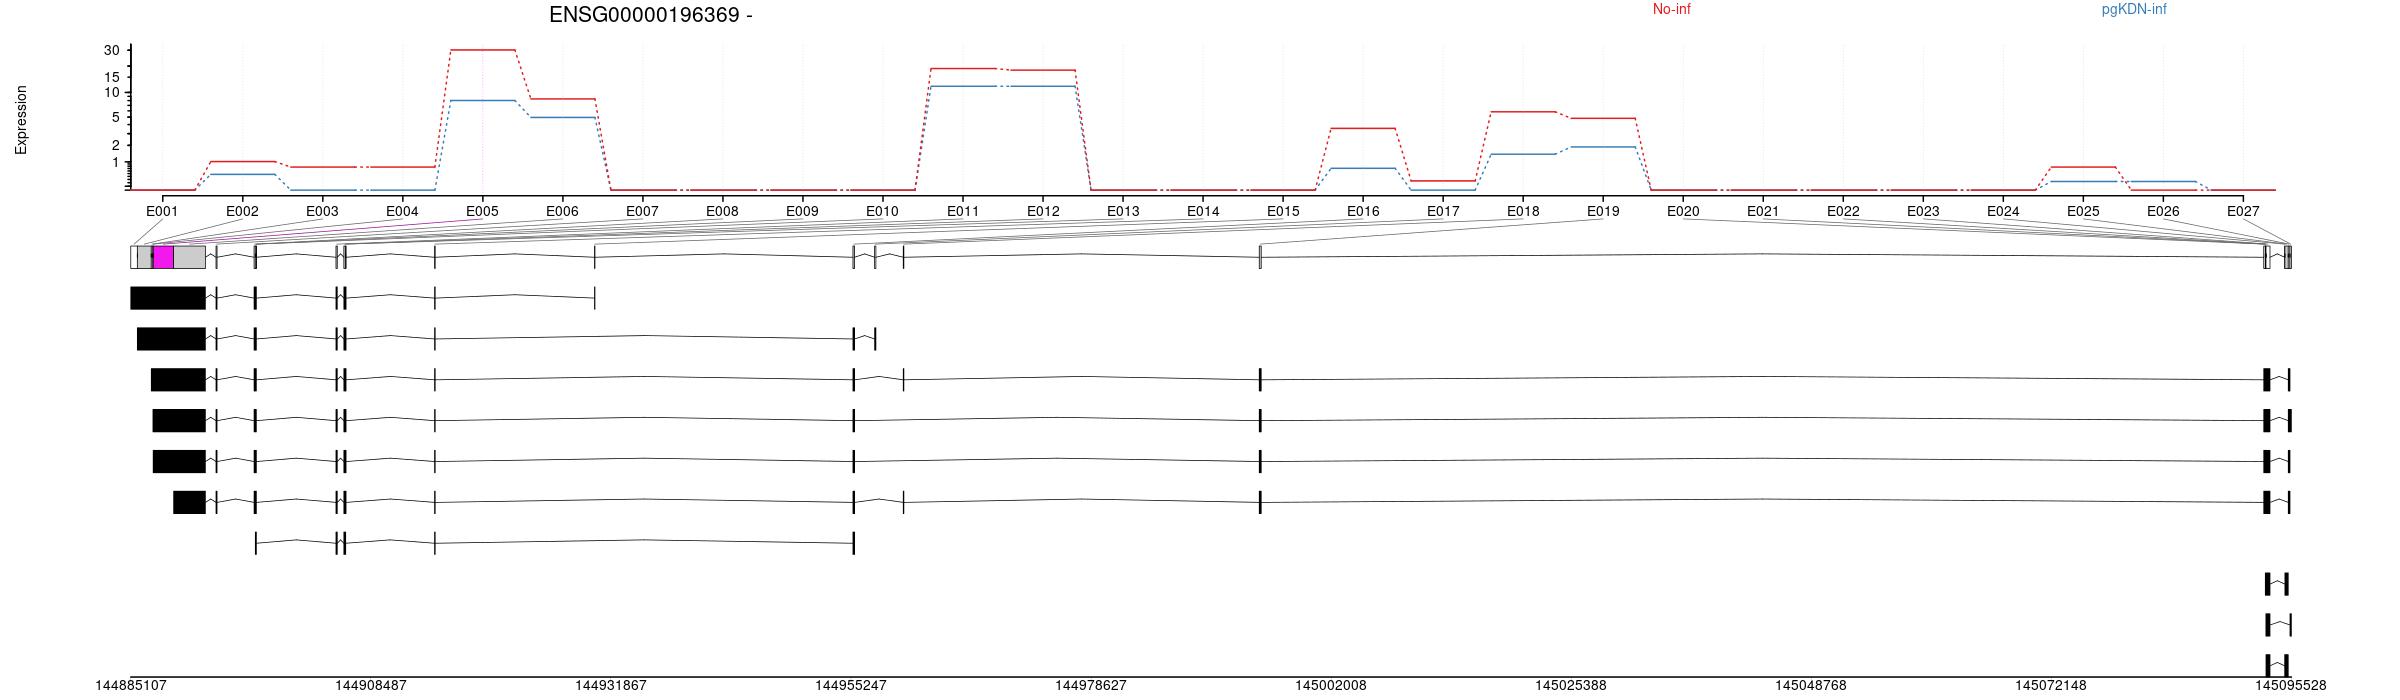
Task: Click genomic coordinate 145072148
Action: [2051, 686]
